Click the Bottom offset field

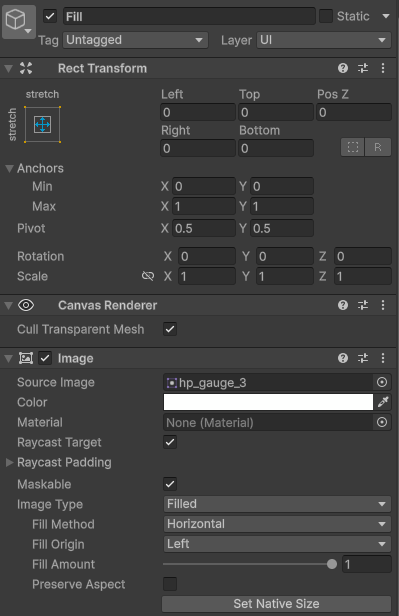(x=276, y=148)
